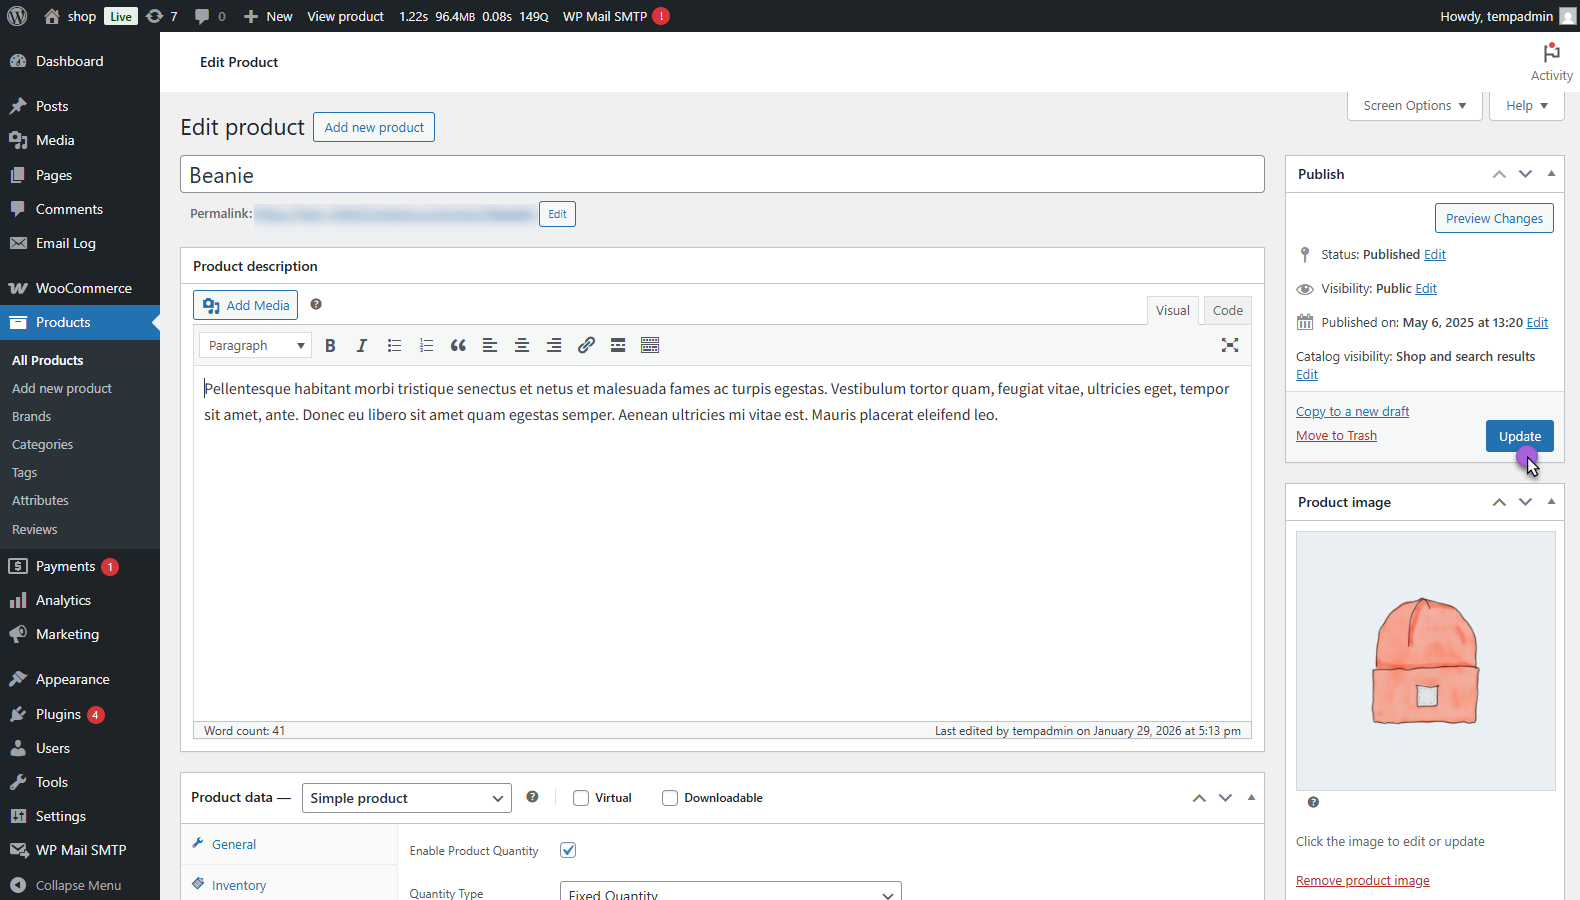Apply italic formatting in the editor
Image resolution: width=1580 pixels, height=900 pixels.
click(x=362, y=345)
